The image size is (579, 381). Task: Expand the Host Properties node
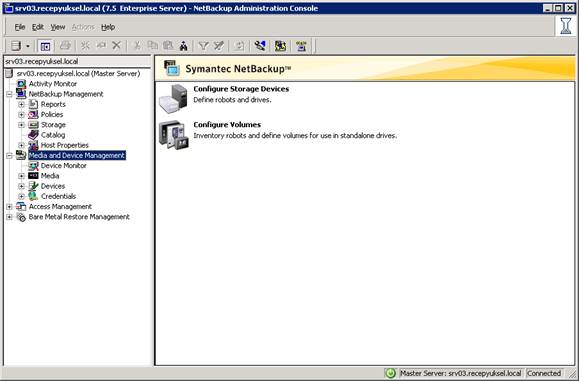point(21,145)
